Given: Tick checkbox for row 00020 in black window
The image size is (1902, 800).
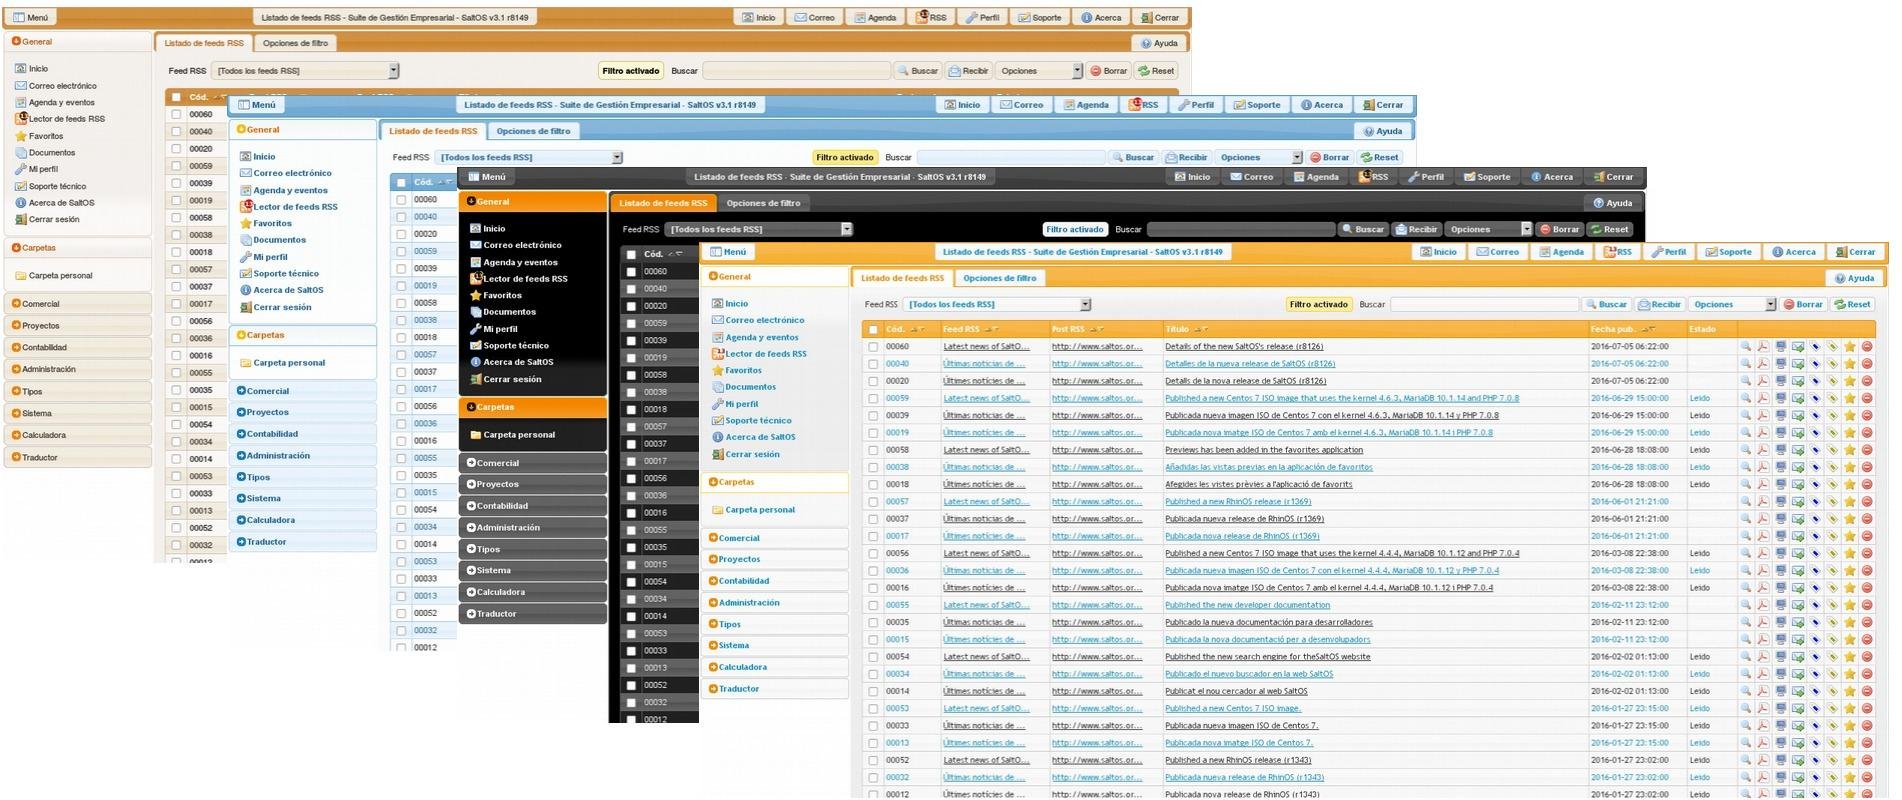Looking at the screenshot, I should point(631,306).
